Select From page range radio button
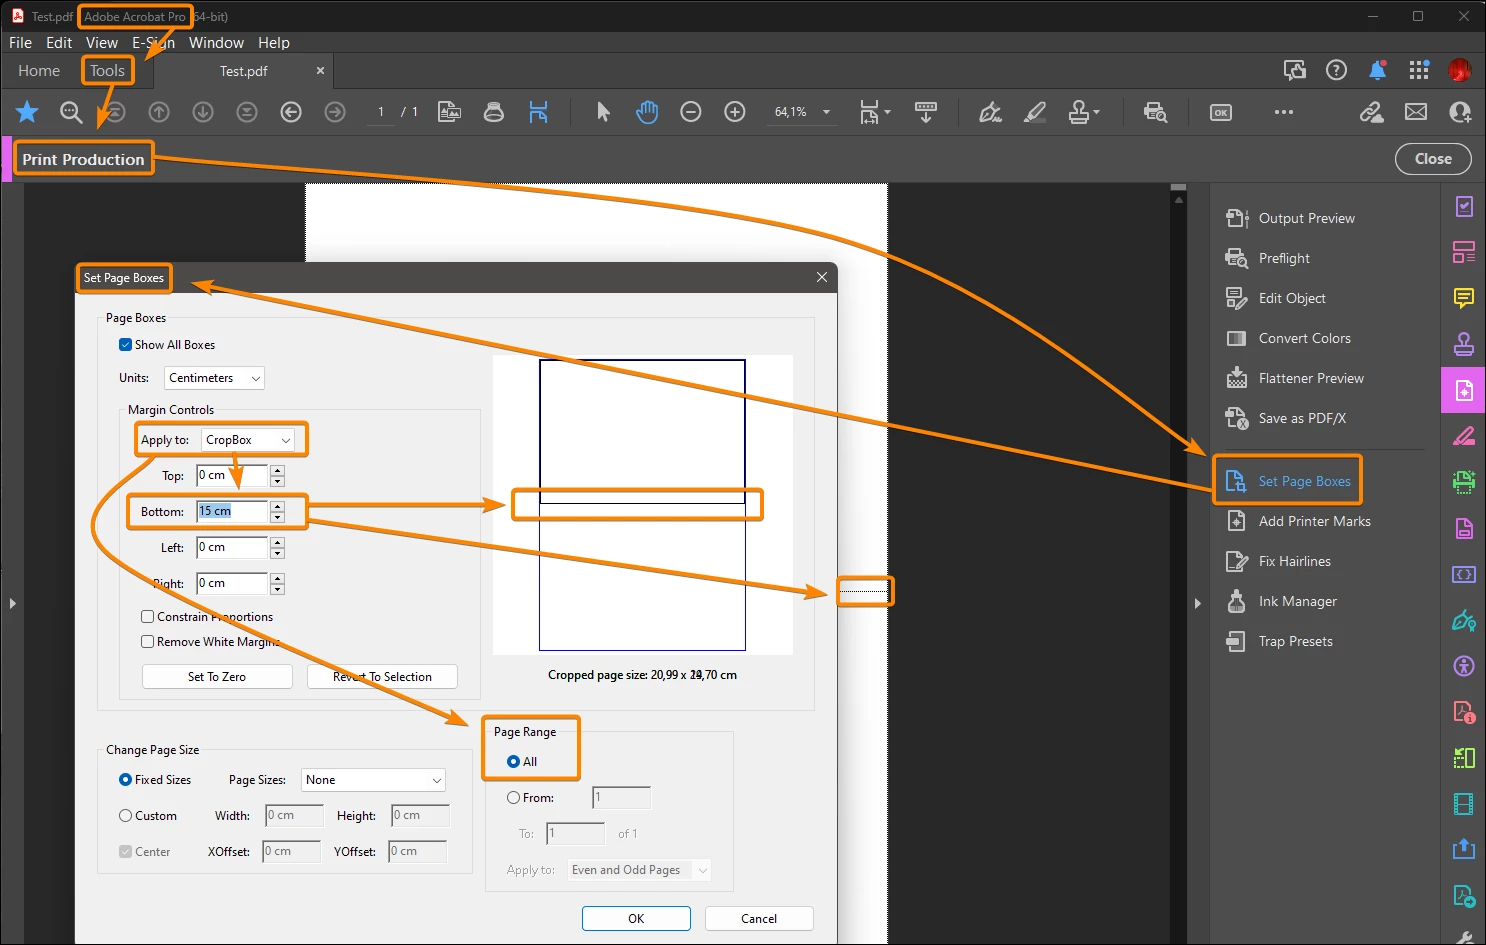Screen dimensions: 1486x945 [513, 798]
